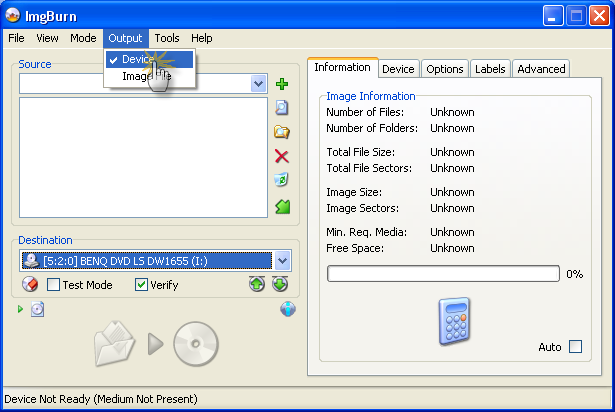This screenshot has width=615, height=412.
Task: Open the Mode menu
Action: (x=83, y=38)
